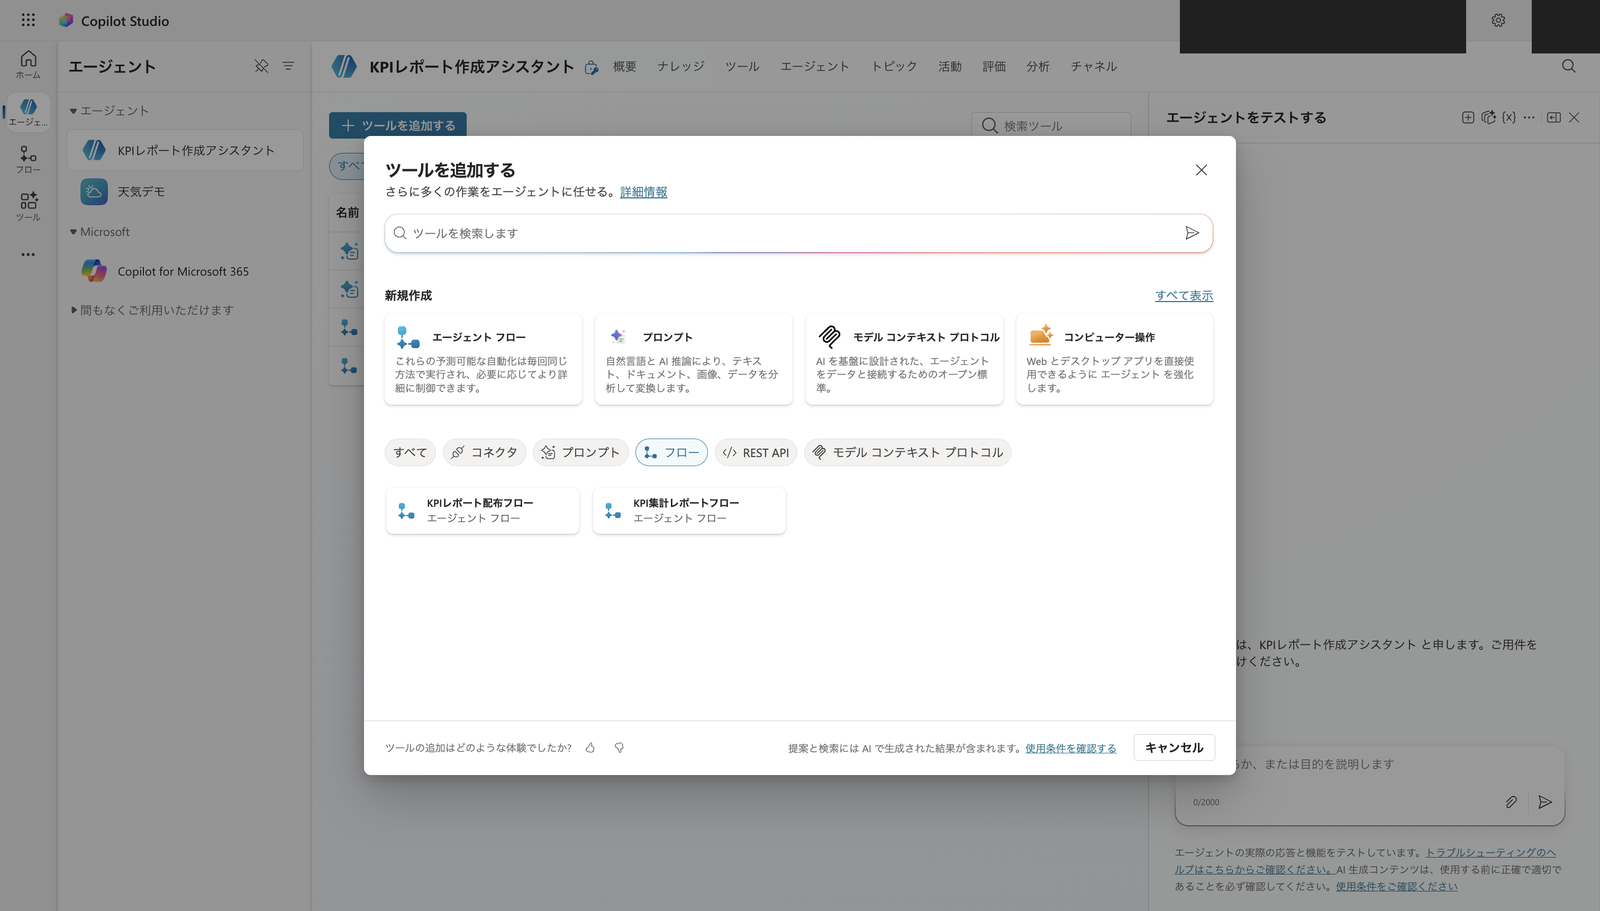1600x911 pixels.
Task: Open KPIレポート作成アシスタント in agent list
Action: tap(185, 150)
